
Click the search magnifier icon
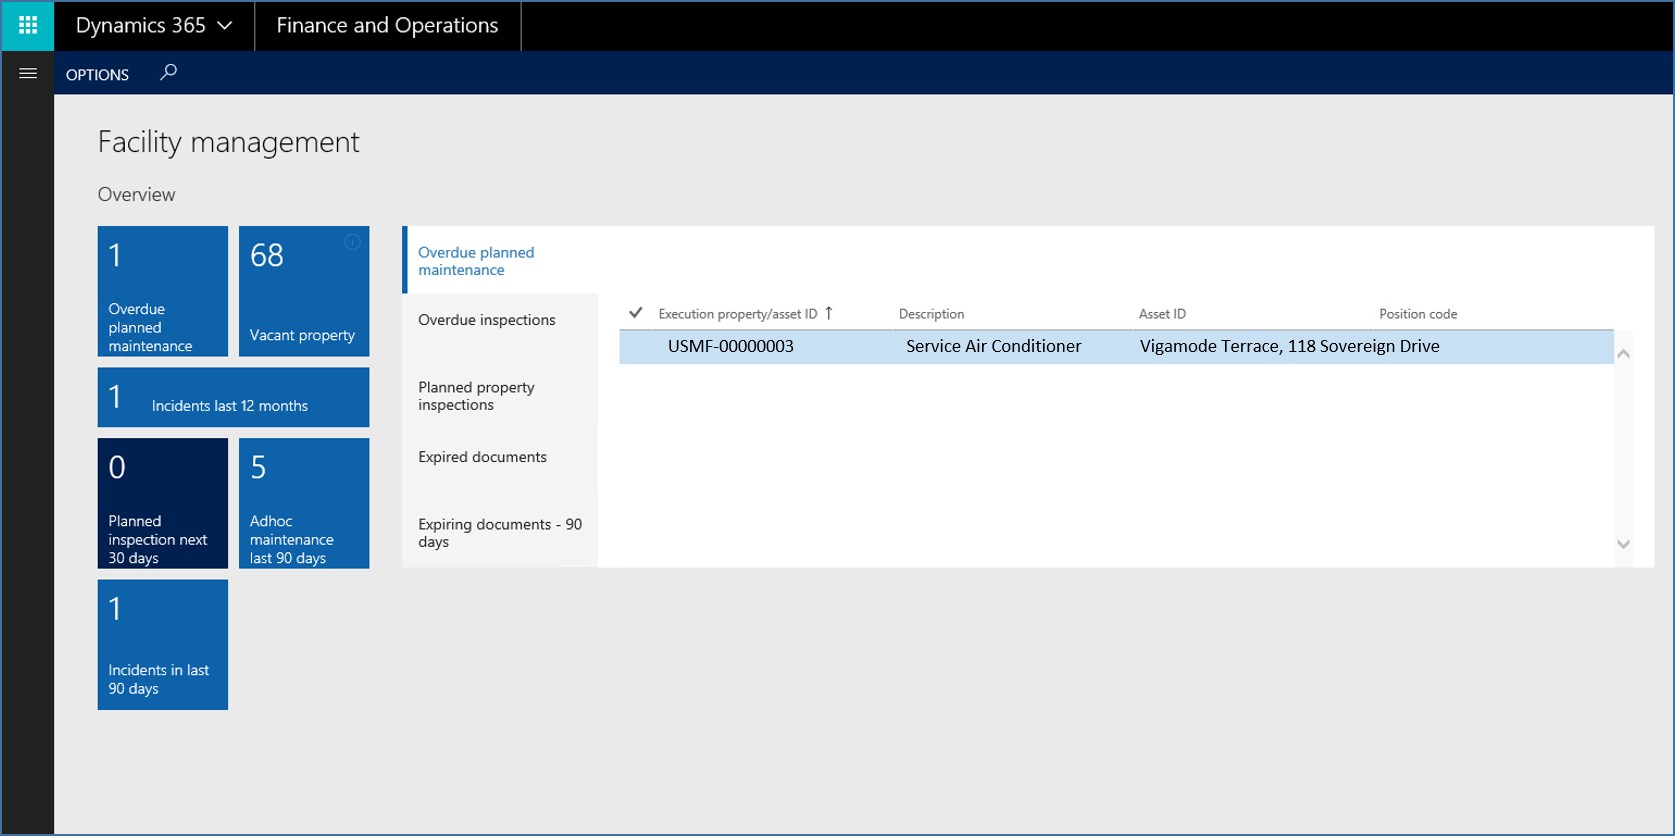tap(169, 72)
